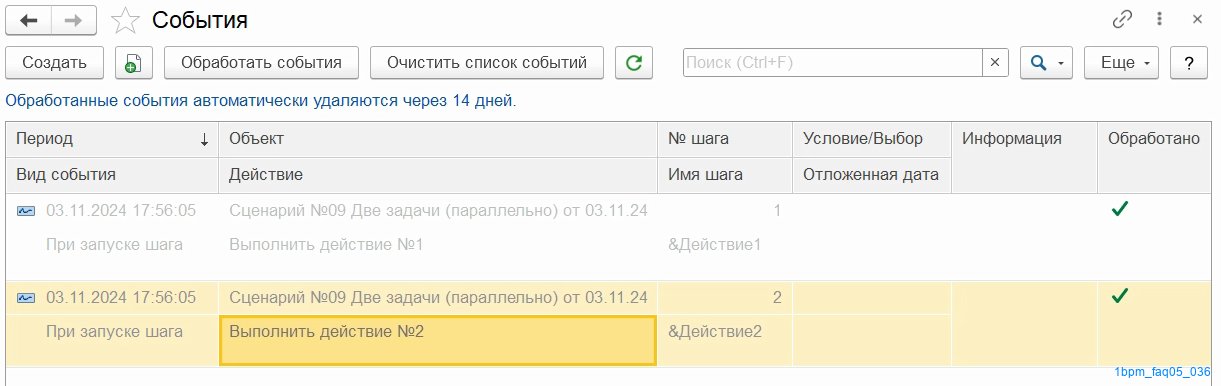Click Обработать события button
The width and height of the screenshot is (1221, 386).
coord(261,63)
